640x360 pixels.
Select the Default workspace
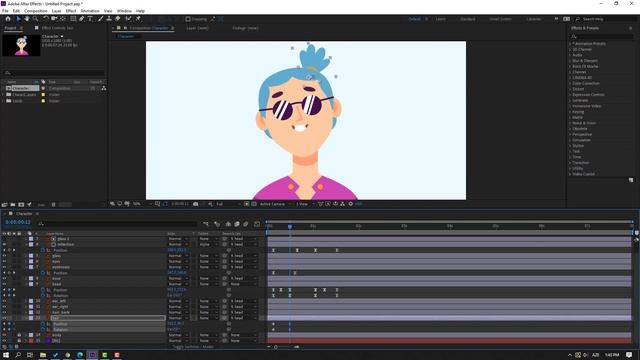point(414,19)
